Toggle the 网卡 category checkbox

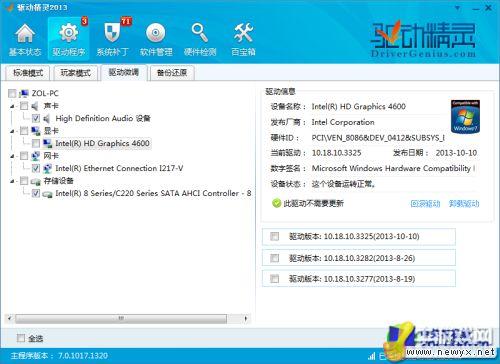24,156
